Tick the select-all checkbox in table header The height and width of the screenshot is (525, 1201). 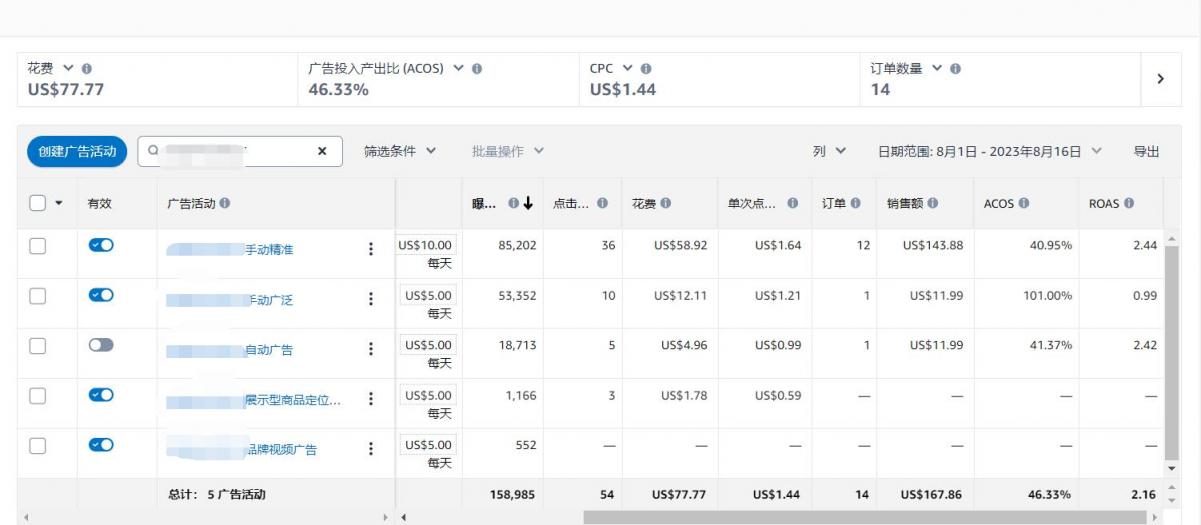39,204
